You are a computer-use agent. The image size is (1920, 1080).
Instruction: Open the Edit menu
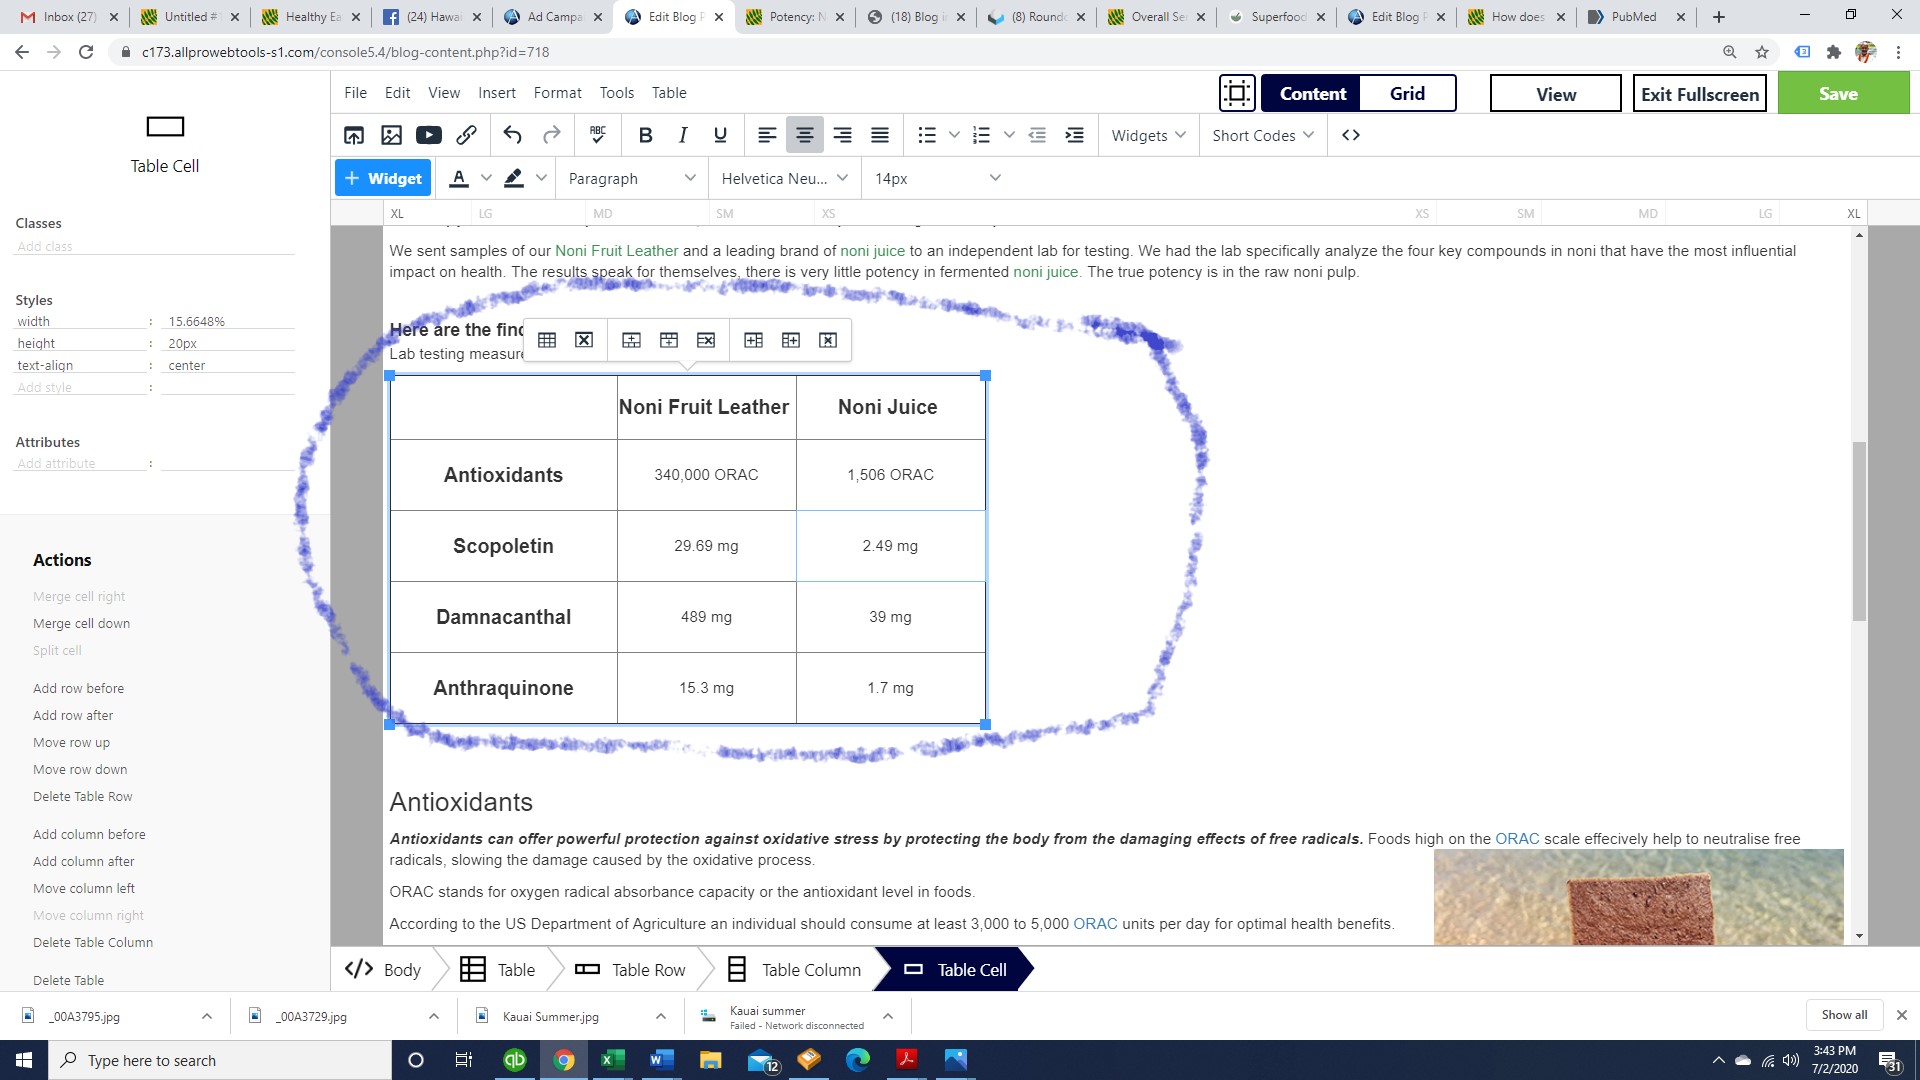(397, 93)
